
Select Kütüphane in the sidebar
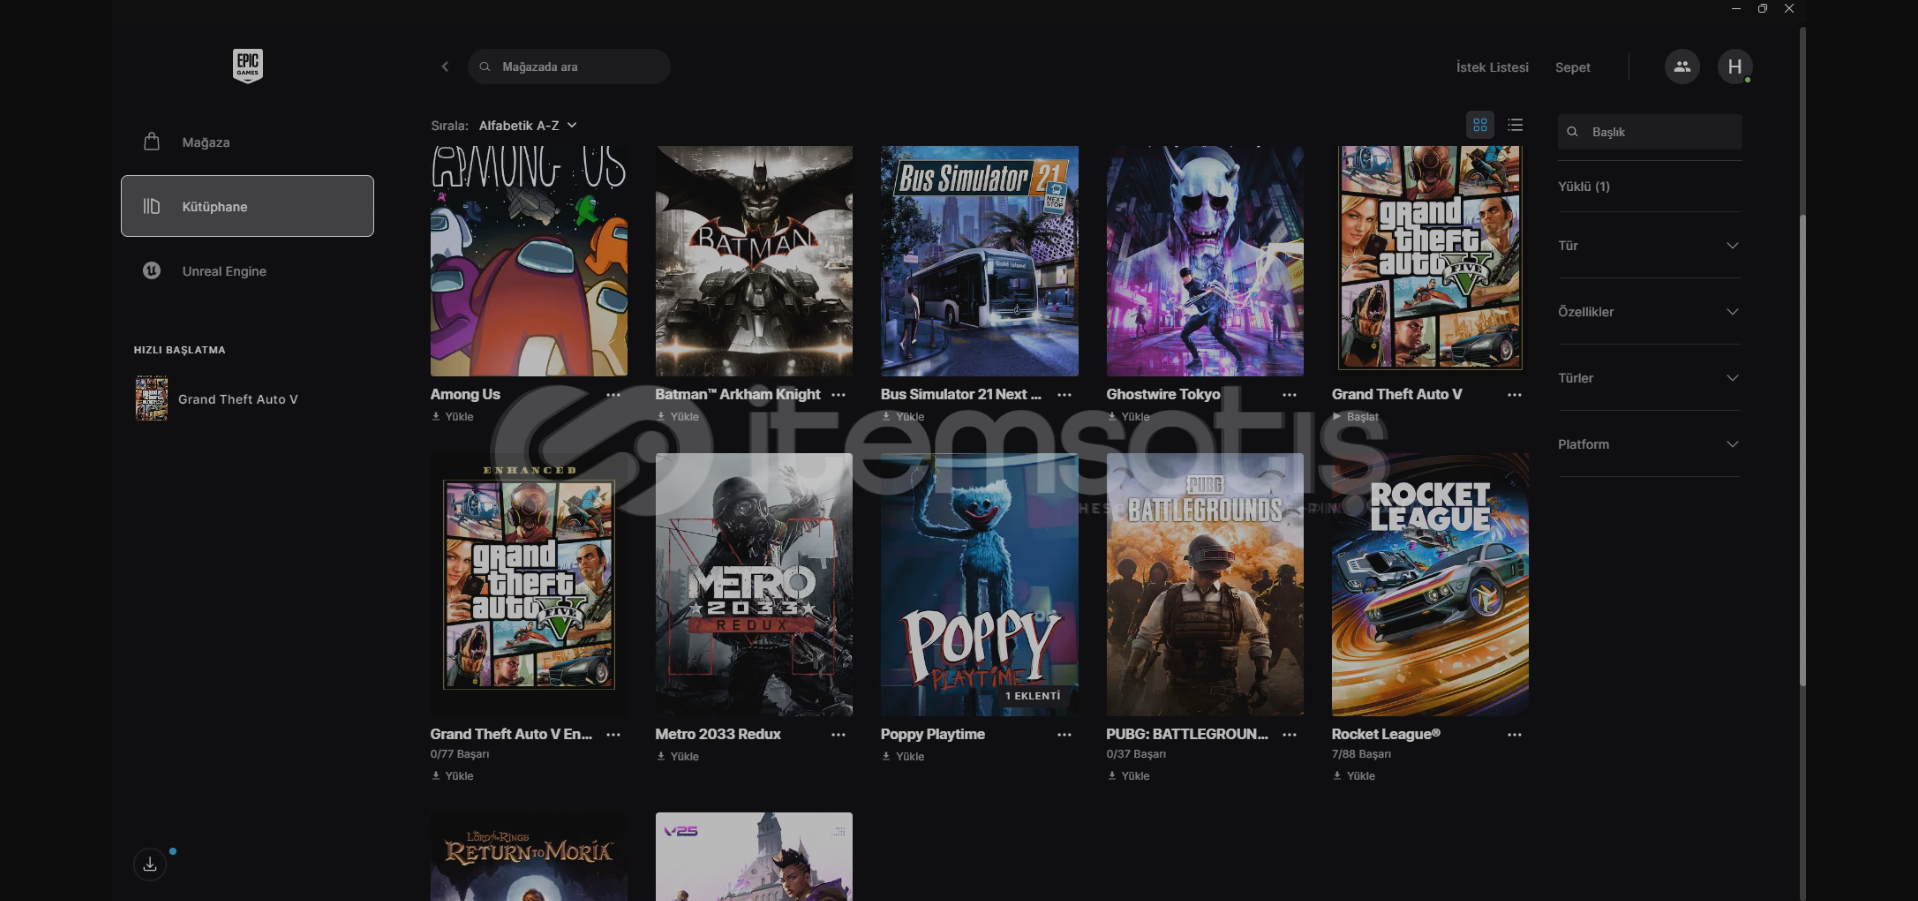click(x=247, y=206)
